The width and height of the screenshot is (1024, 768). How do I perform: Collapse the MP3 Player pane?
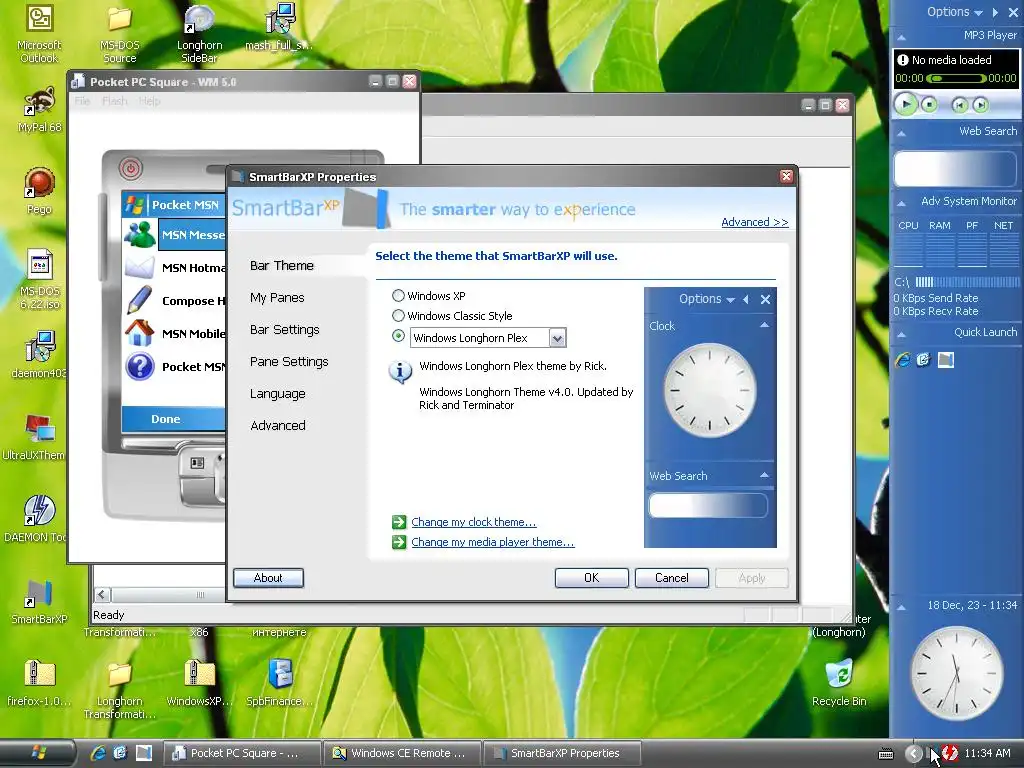click(x=901, y=37)
